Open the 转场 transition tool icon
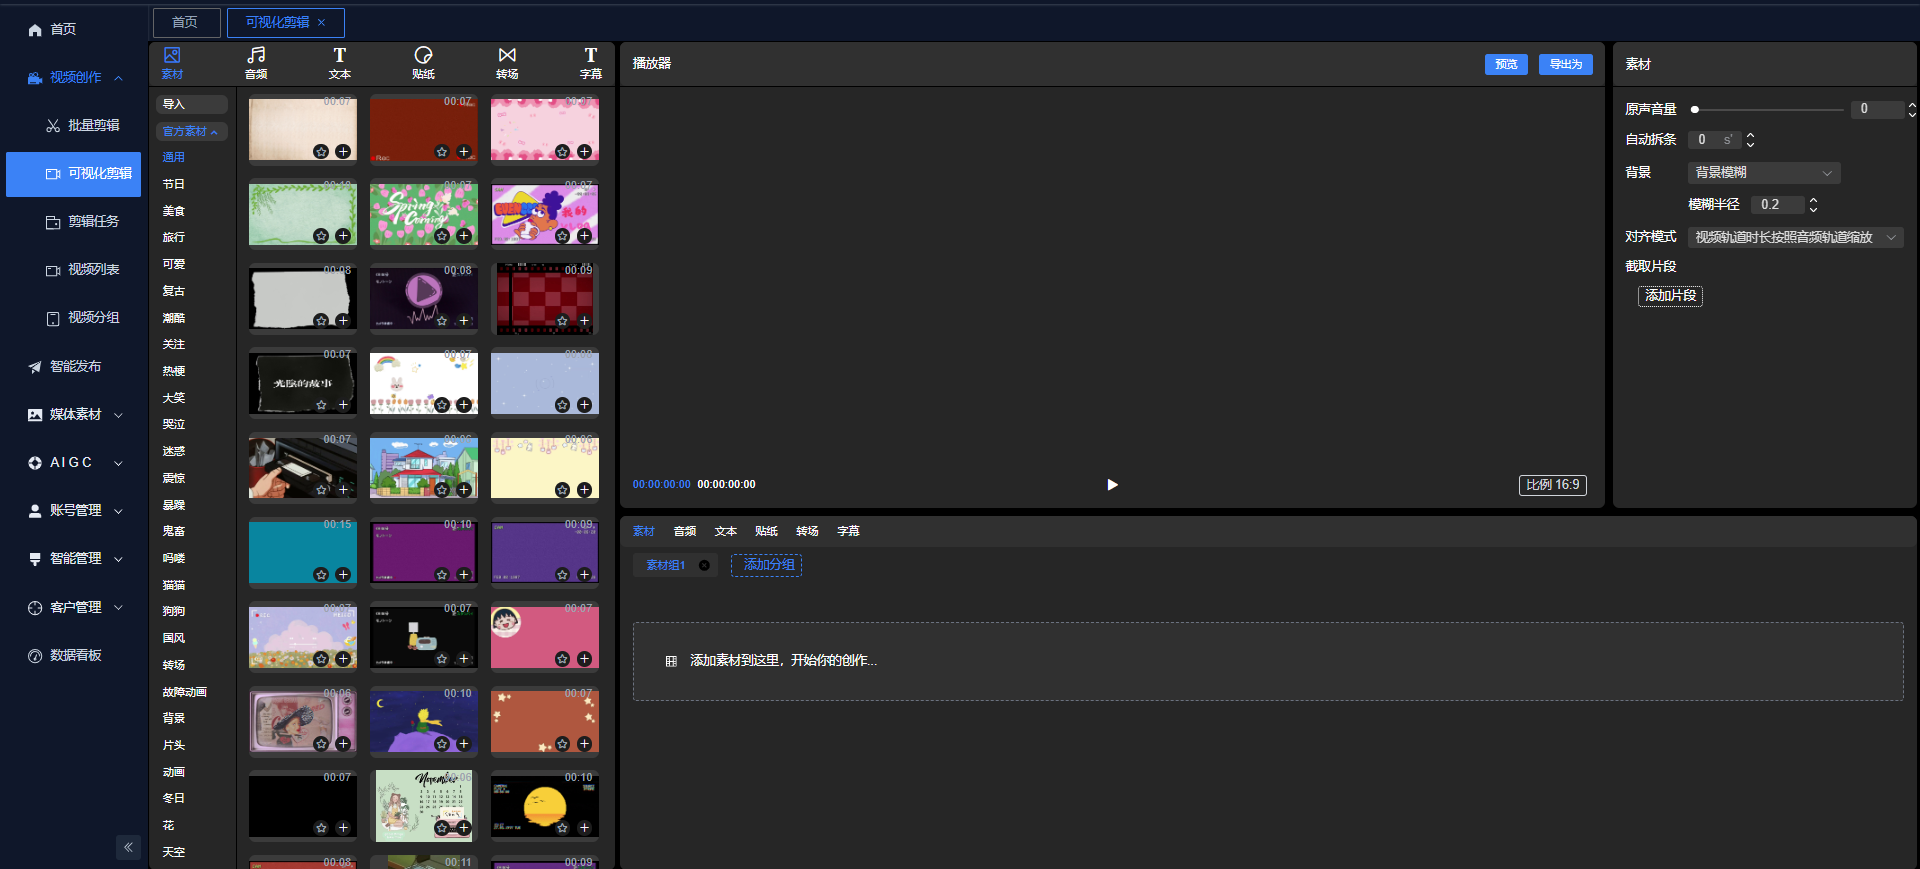The width and height of the screenshot is (1920, 869). 507,62
